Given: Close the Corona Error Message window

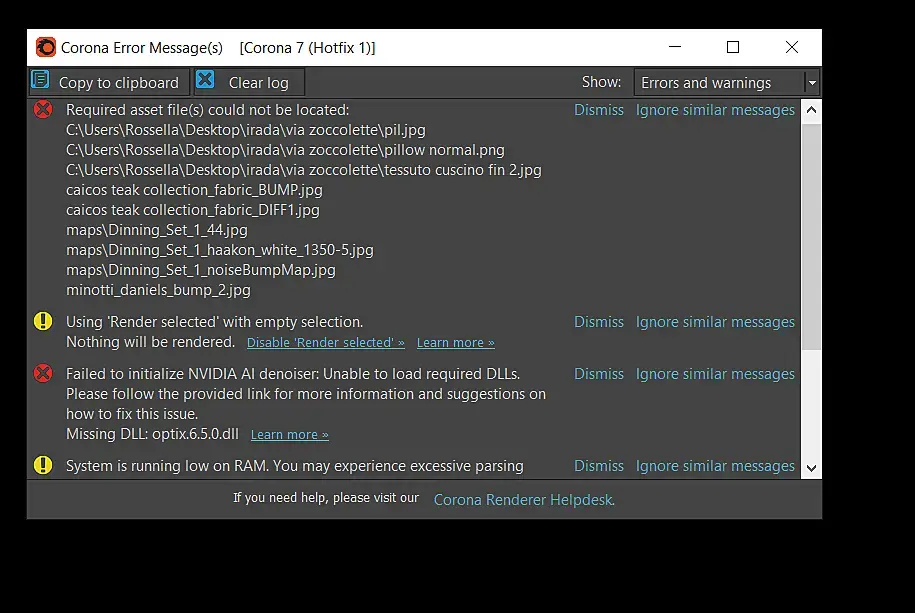Looking at the screenshot, I should [792, 47].
